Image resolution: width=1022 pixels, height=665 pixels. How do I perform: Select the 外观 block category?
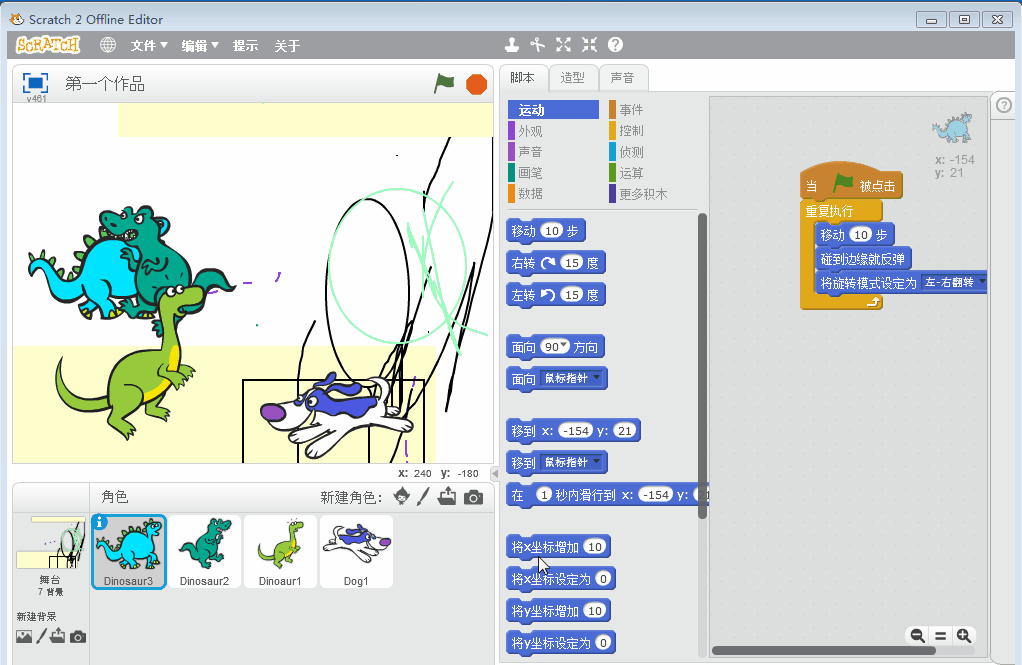coord(553,131)
